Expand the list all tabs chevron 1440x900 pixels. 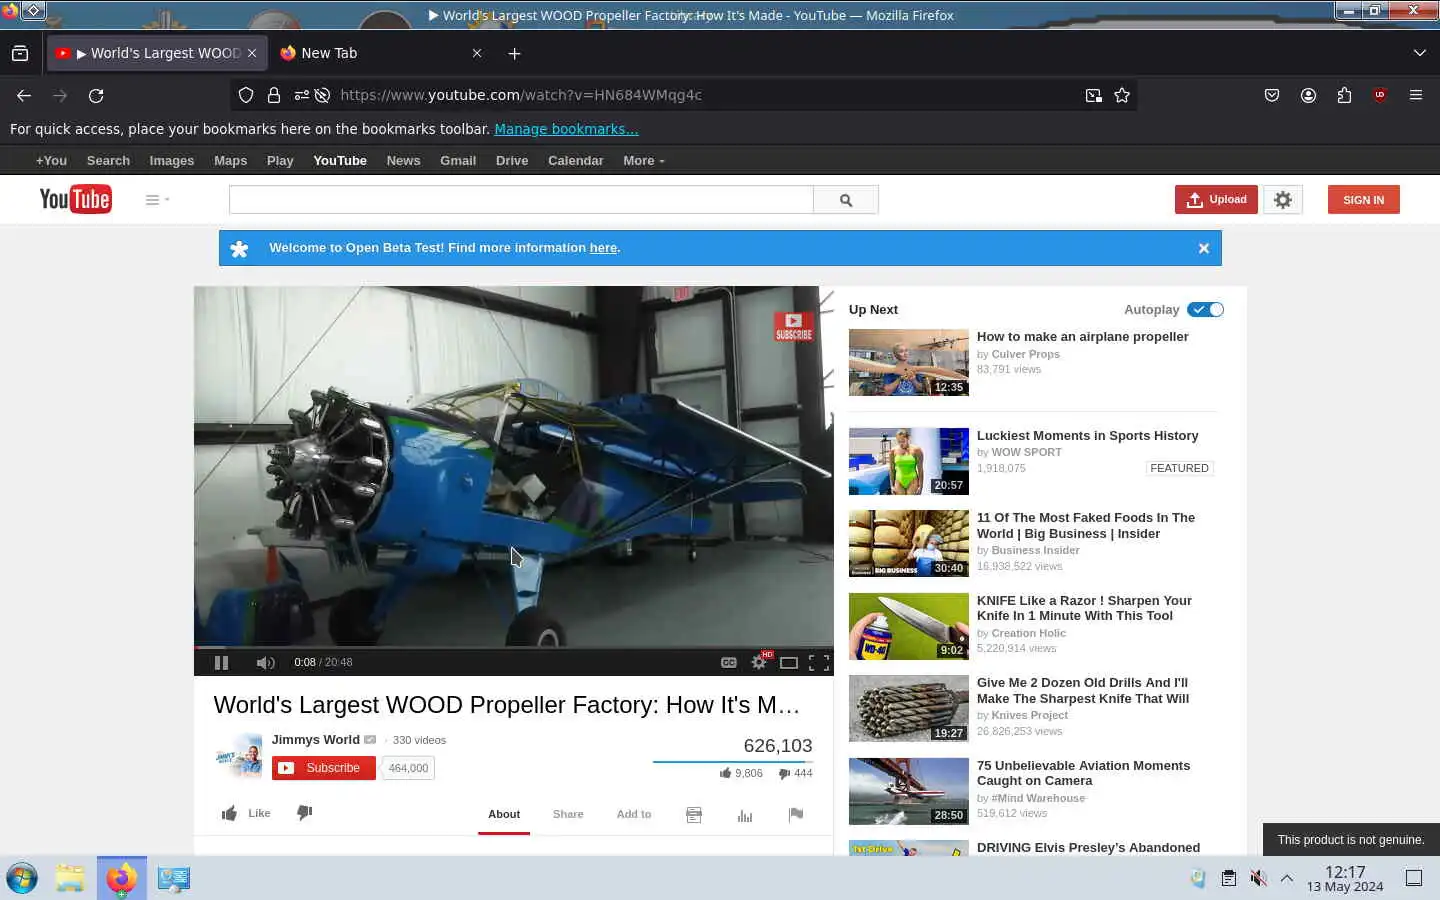pyautogui.click(x=1419, y=54)
